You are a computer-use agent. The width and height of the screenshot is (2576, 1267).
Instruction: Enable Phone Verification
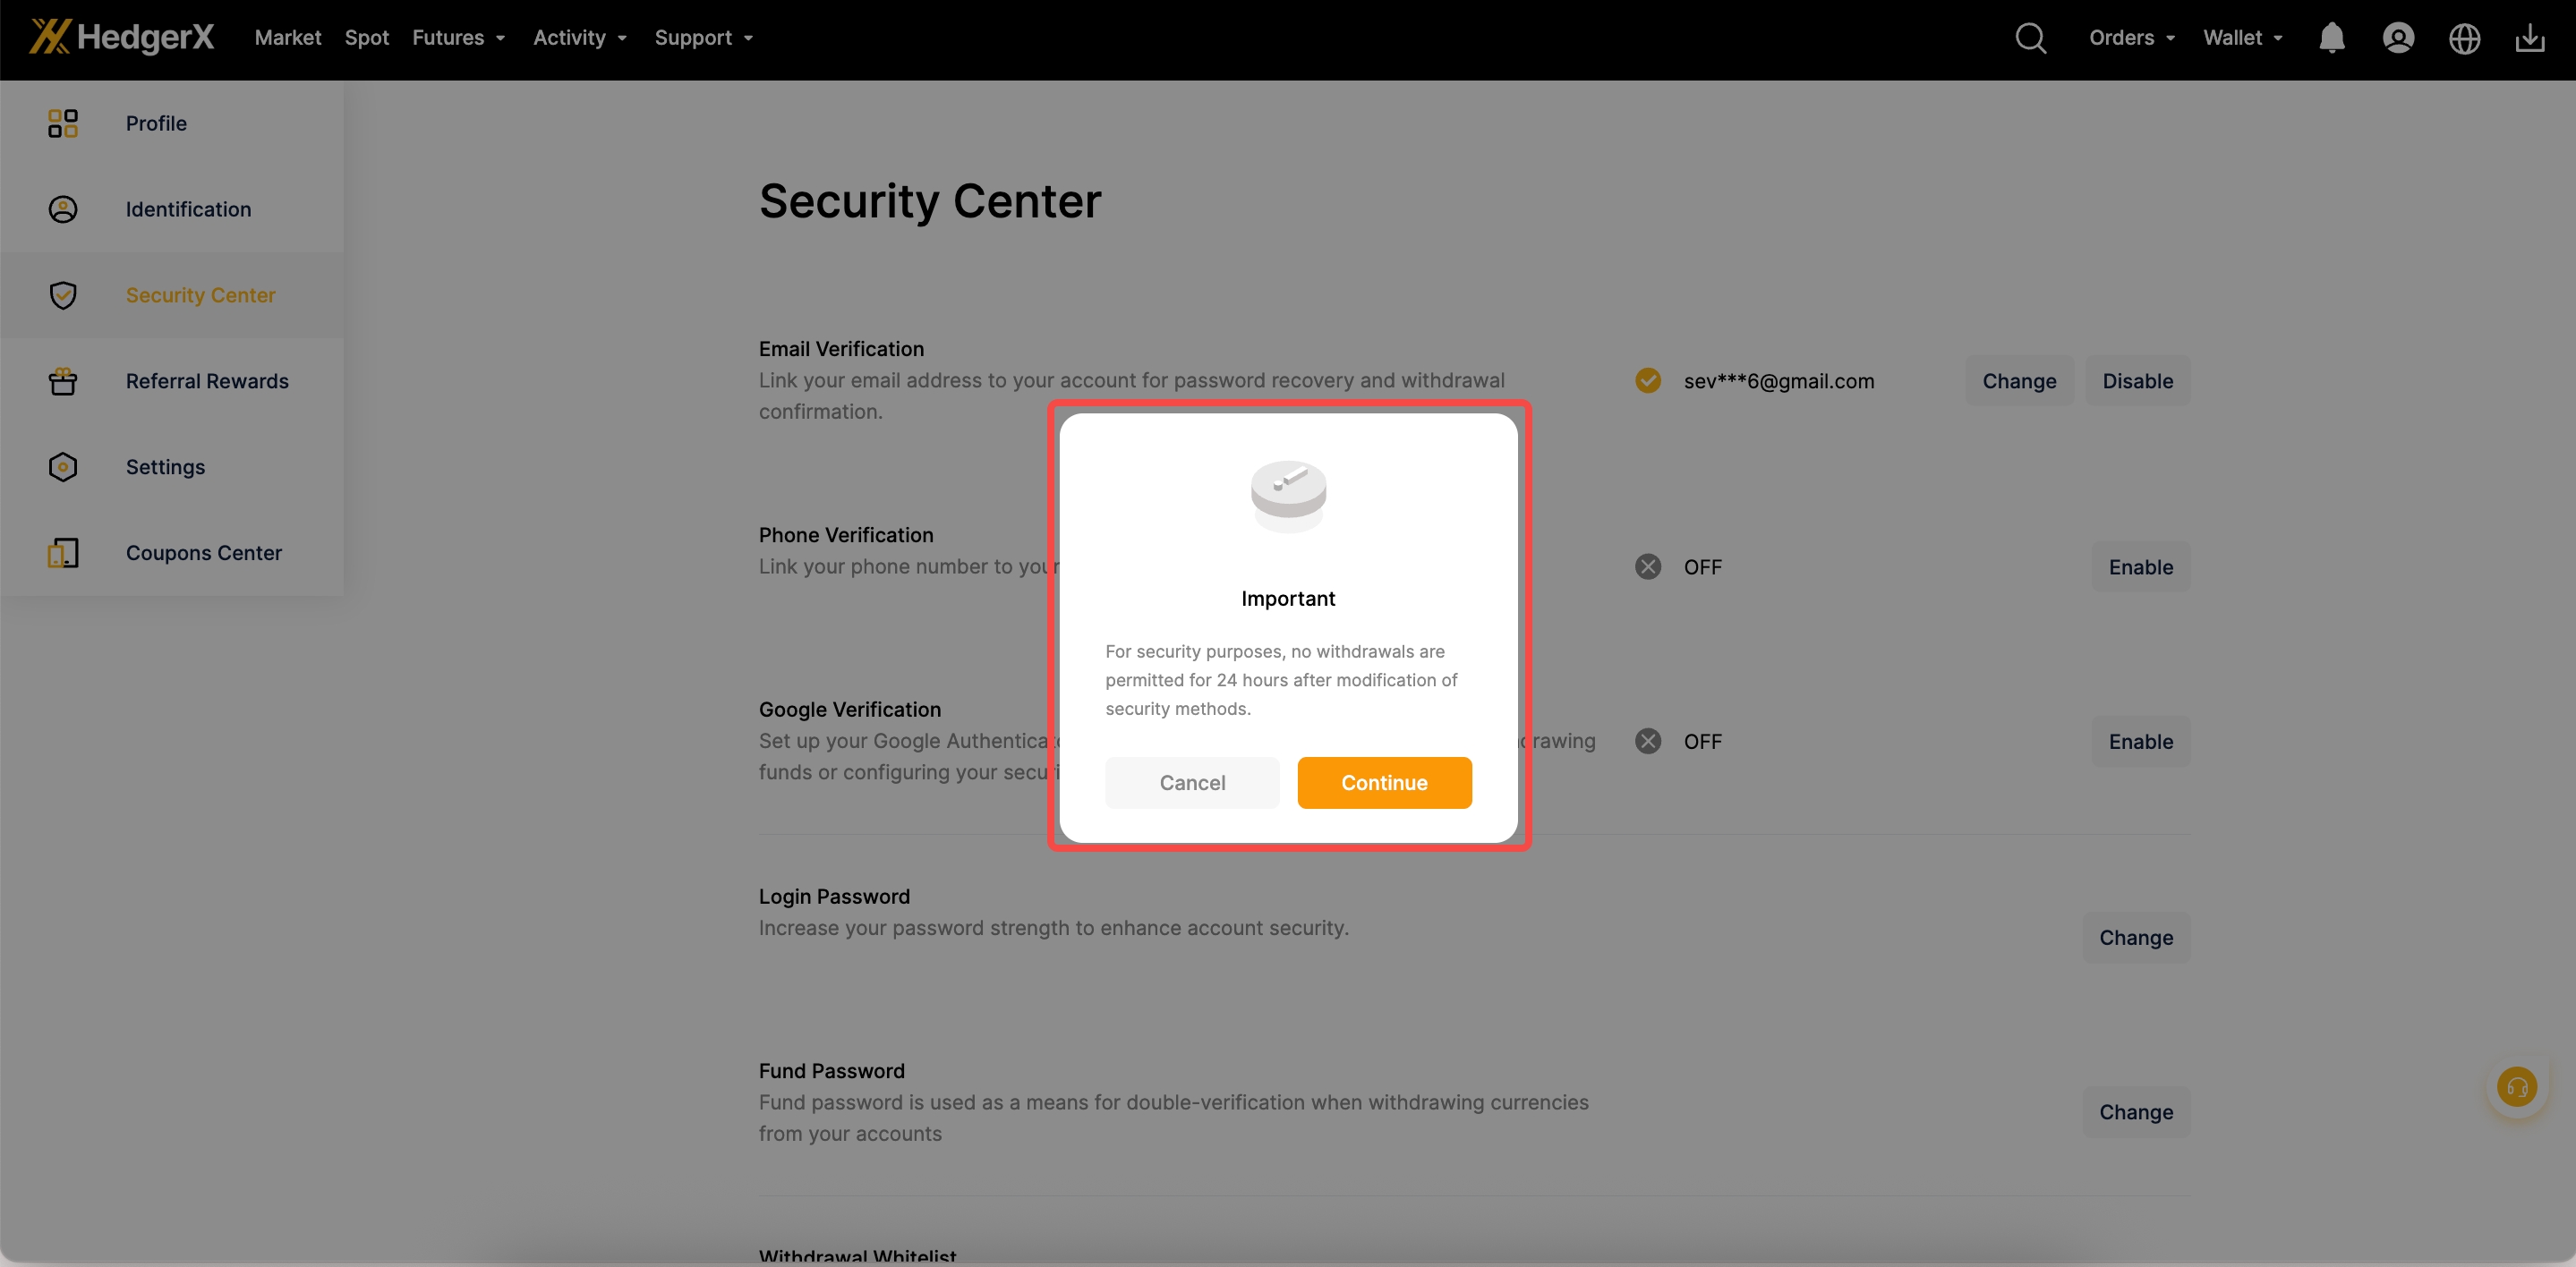[2140, 567]
